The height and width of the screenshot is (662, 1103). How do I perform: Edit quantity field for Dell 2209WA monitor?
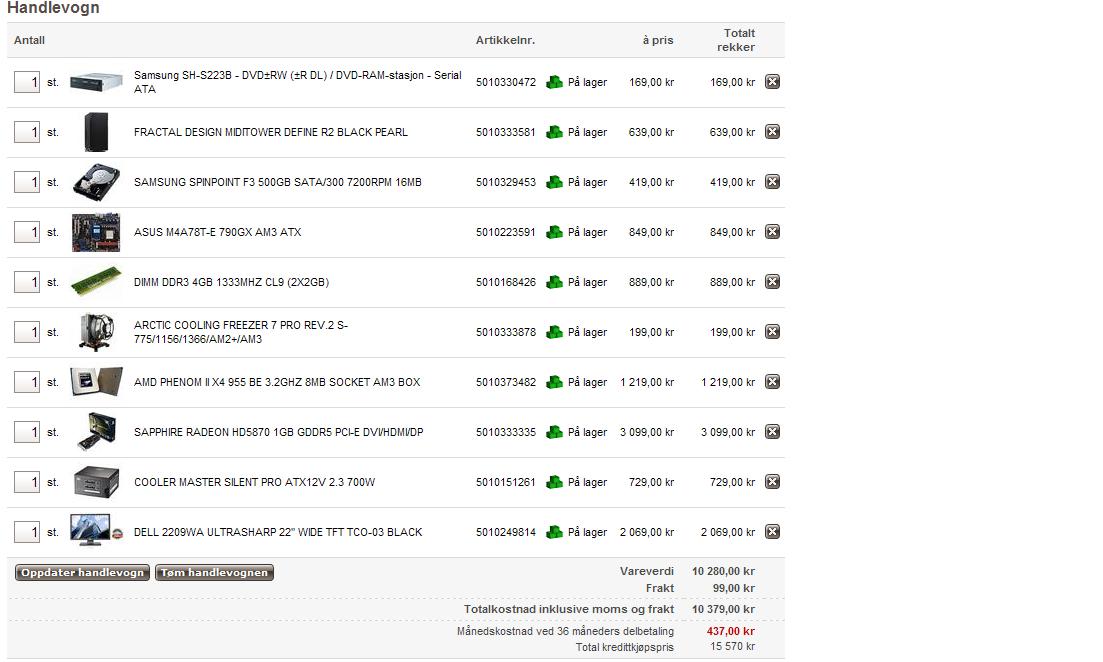pos(27,532)
